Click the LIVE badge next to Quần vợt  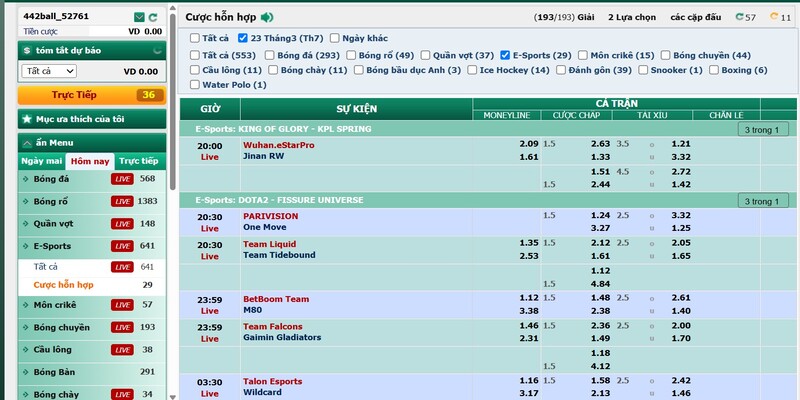coord(122,224)
